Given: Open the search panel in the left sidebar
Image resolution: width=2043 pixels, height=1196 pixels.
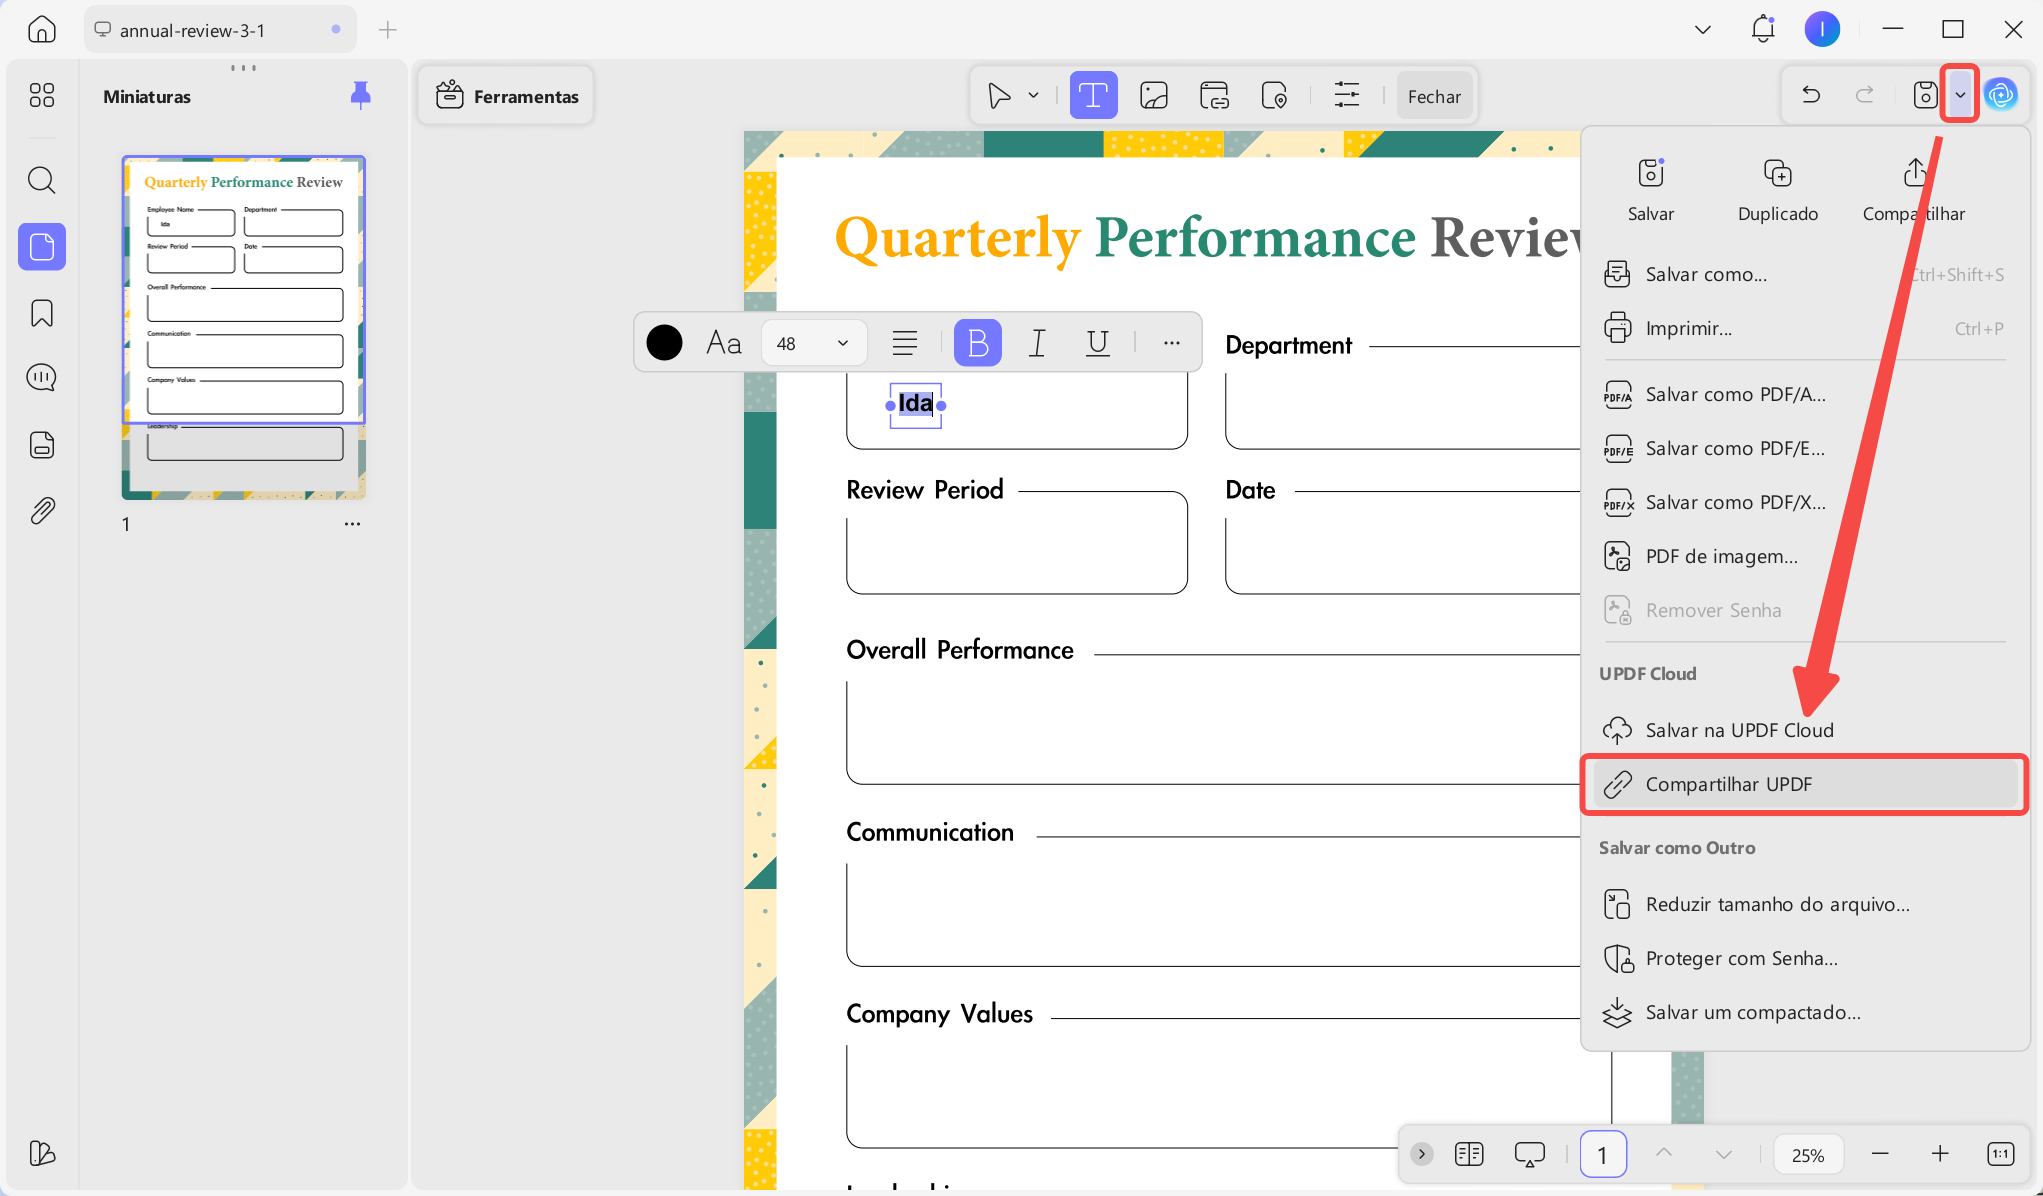Looking at the screenshot, I should click(41, 180).
